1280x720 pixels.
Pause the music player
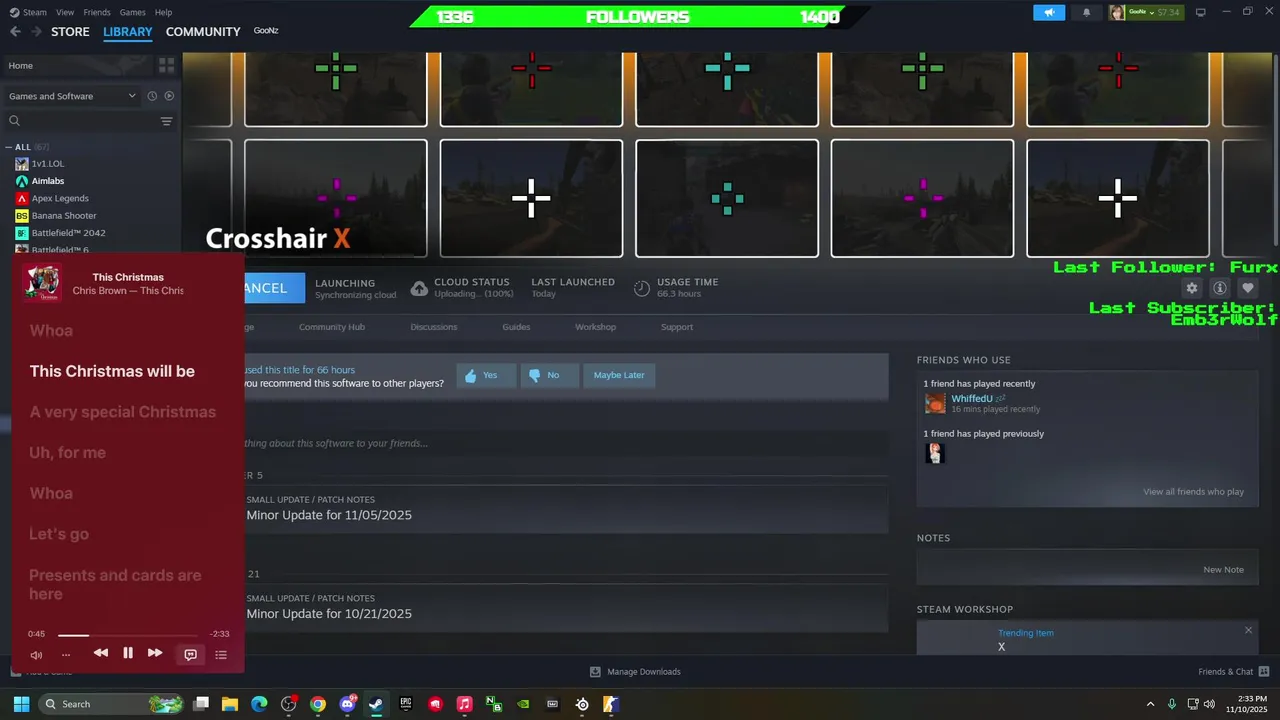[x=128, y=653]
